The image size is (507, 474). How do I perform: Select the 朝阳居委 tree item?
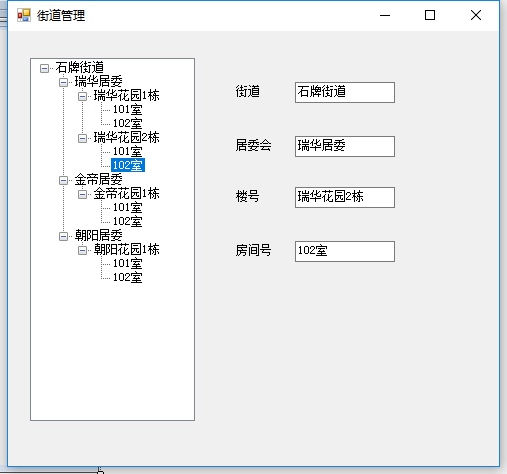98,235
